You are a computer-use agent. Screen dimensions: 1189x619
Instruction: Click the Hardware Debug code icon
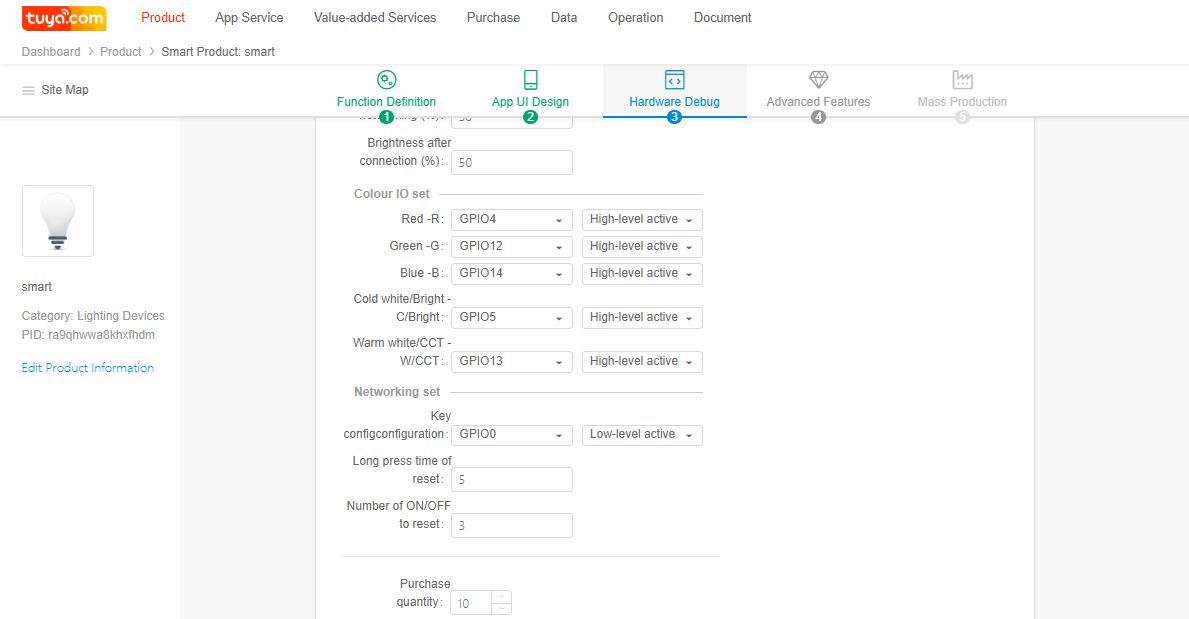pos(674,80)
